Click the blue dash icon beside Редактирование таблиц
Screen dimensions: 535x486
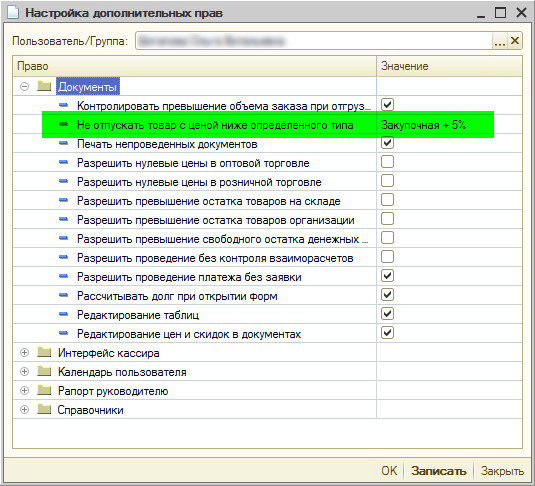click(x=63, y=314)
